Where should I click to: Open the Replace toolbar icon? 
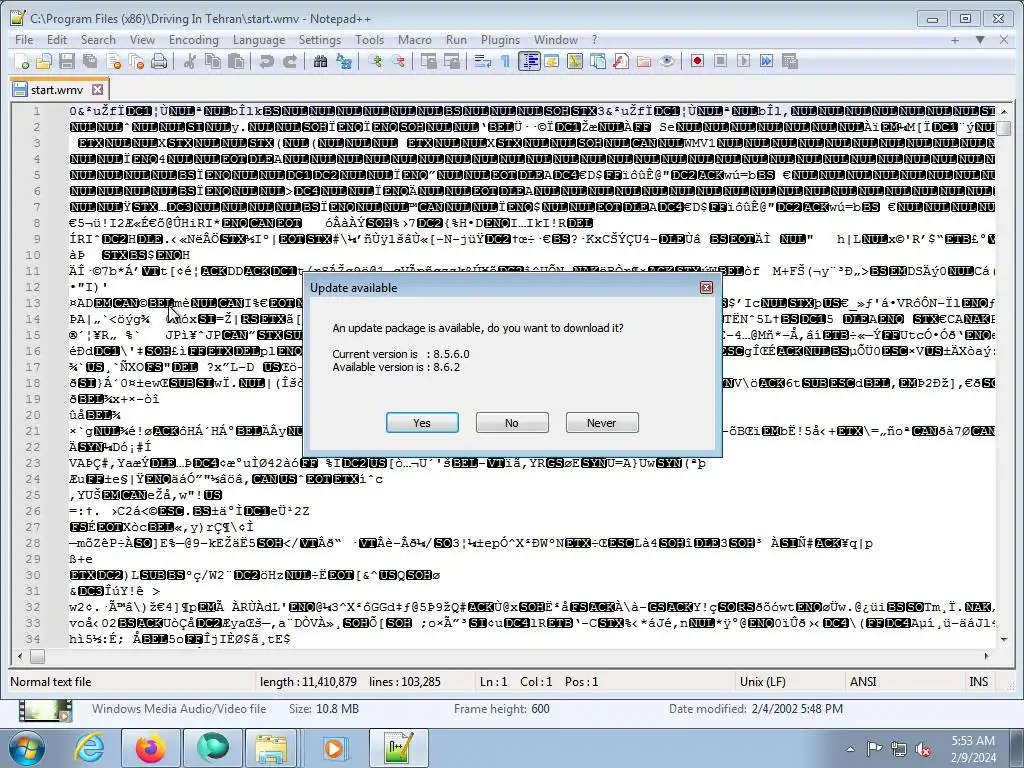coord(344,61)
